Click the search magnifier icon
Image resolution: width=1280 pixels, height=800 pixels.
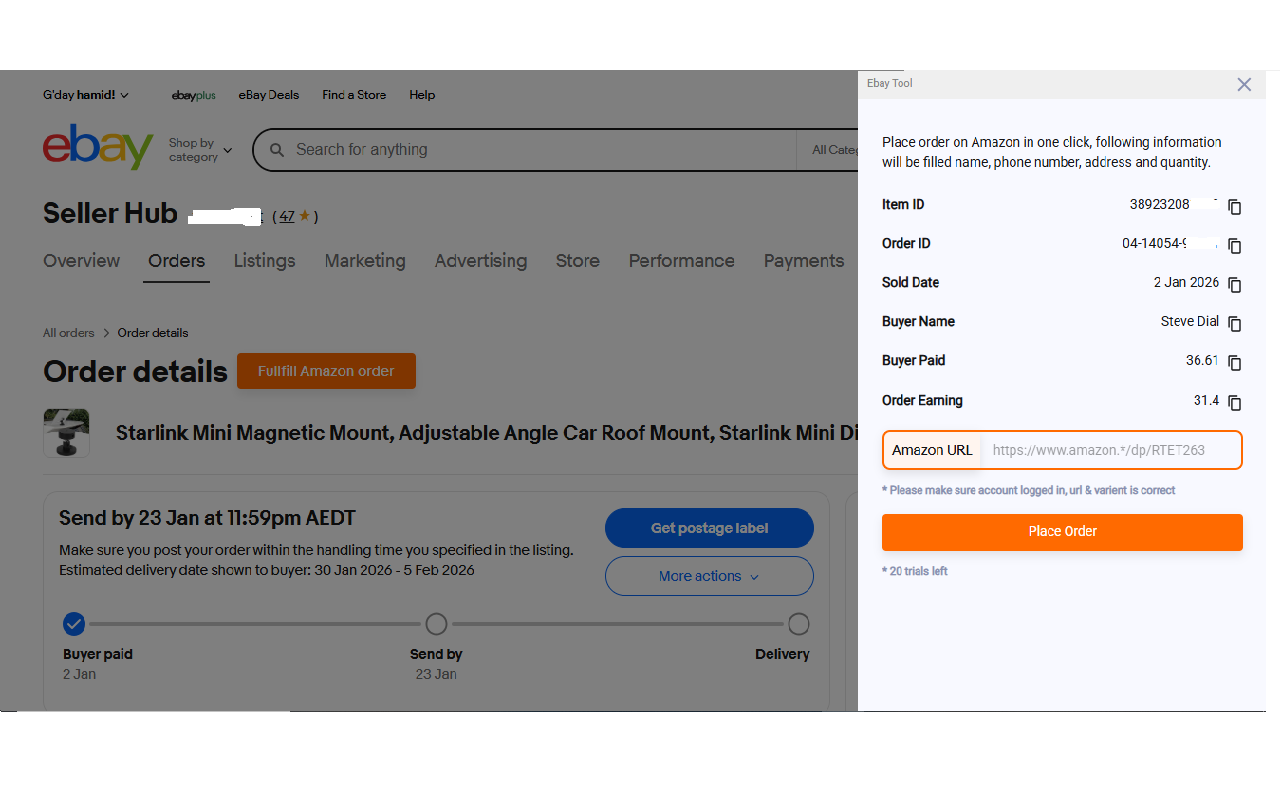(x=277, y=150)
